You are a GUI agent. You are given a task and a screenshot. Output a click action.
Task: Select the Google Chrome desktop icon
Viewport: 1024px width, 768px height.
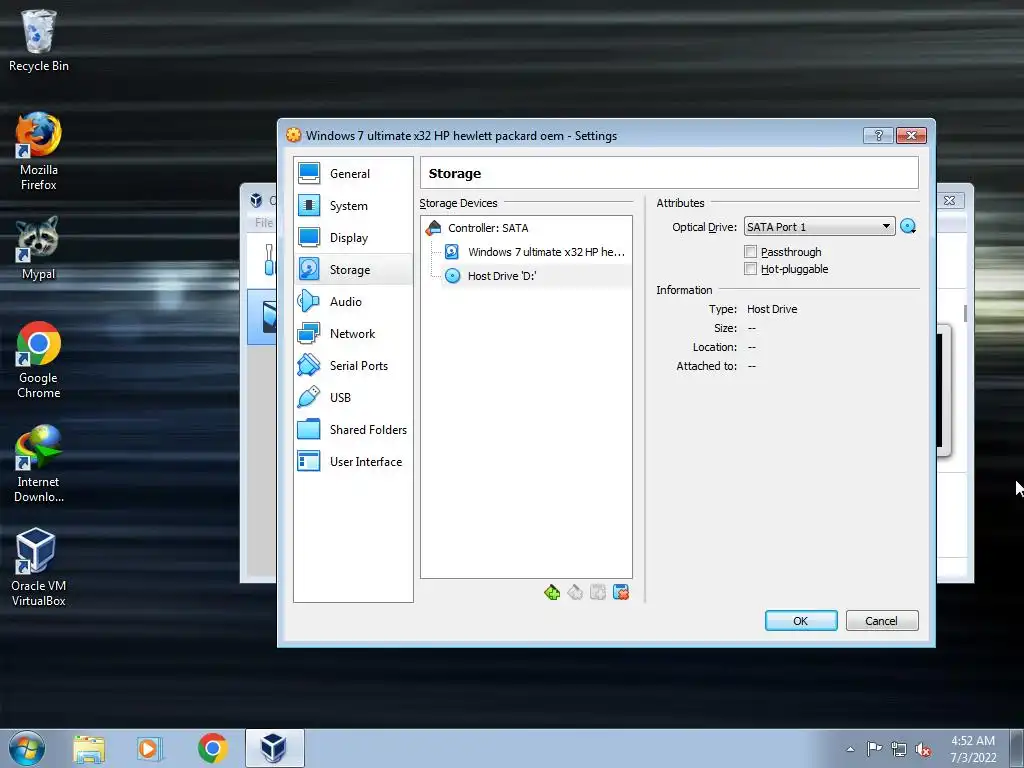tap(39, 360)
